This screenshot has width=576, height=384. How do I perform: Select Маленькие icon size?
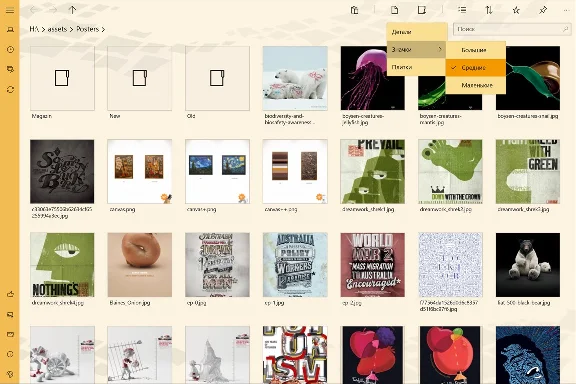[476, 85]
